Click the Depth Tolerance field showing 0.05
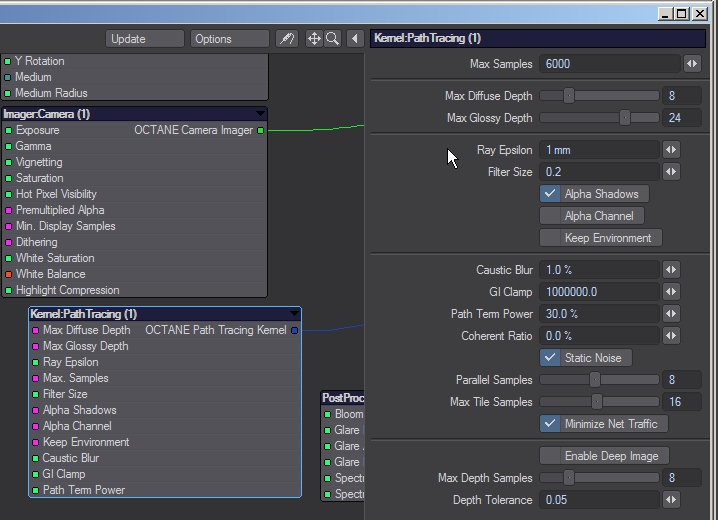 pyautogui.click(x=599, y=499)
